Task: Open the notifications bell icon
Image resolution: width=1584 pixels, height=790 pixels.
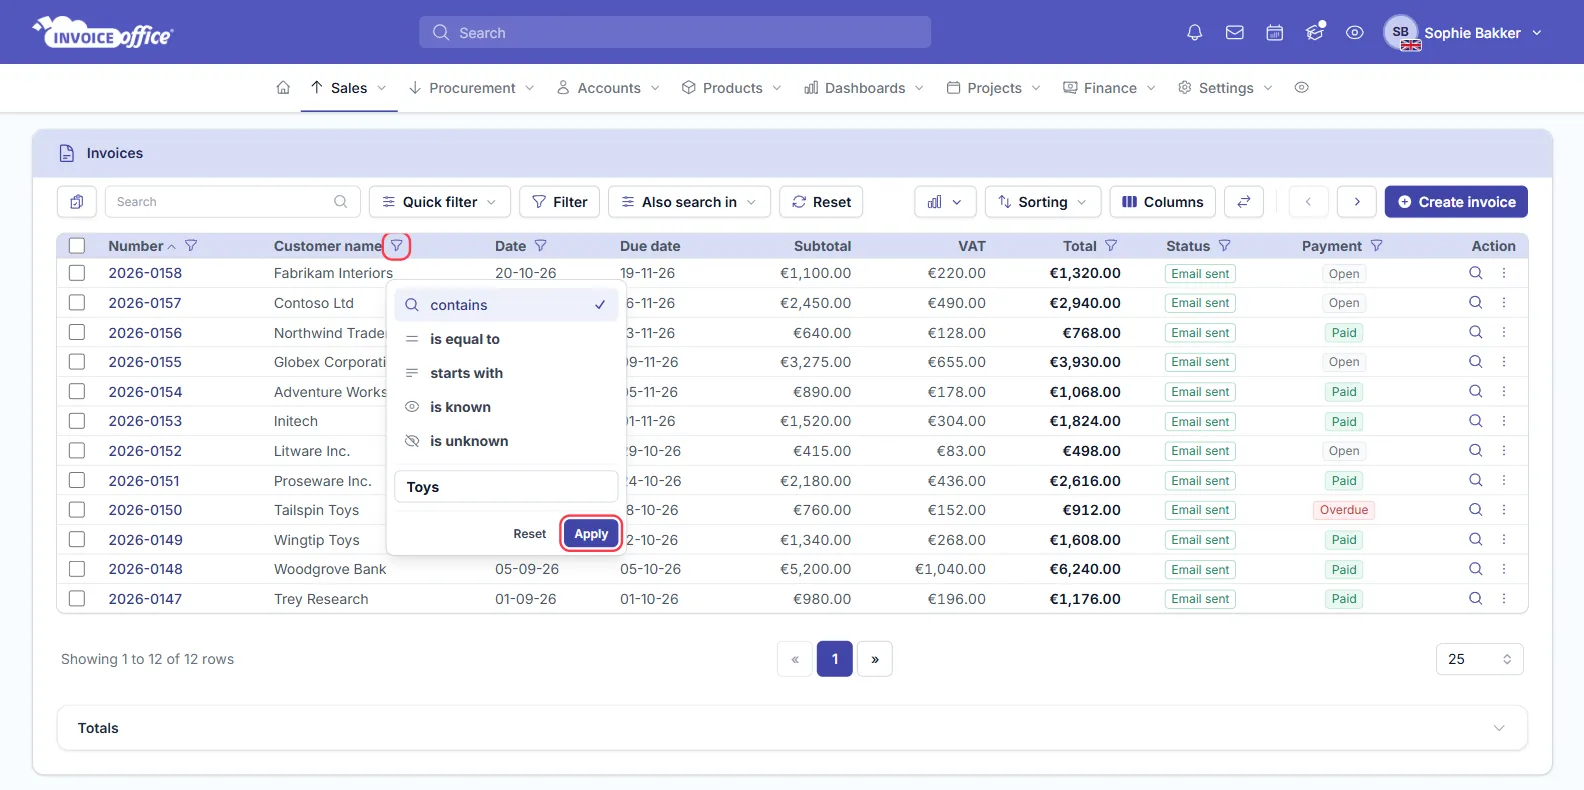Action: tap(1194, 33)
